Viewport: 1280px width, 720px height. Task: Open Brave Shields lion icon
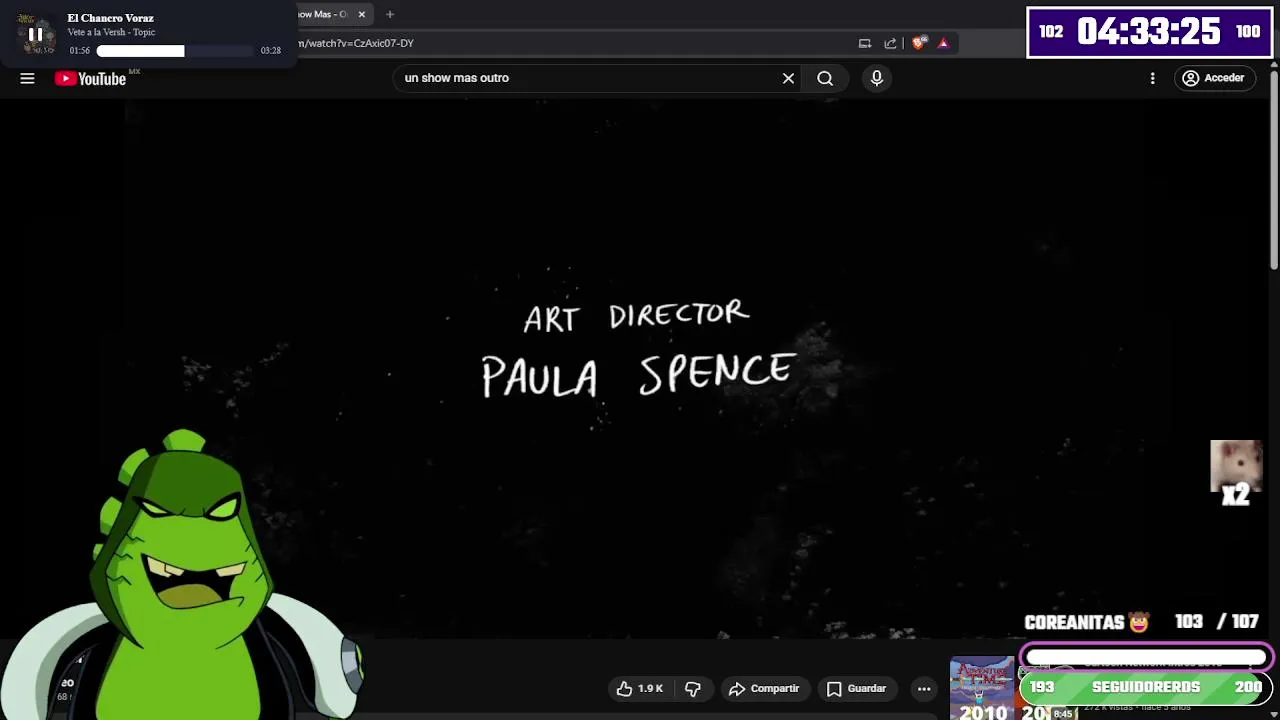click(918, 43)
